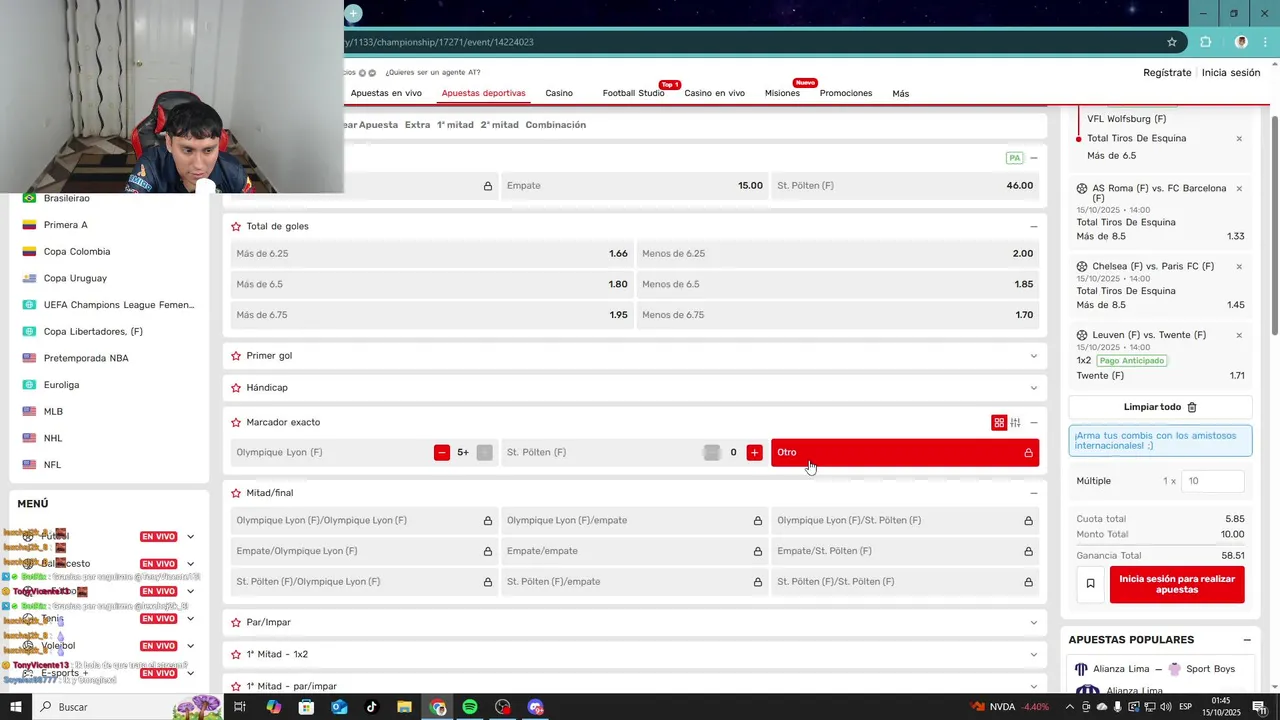
Task: Open the Windows Start menu
Action: (x=15, y=707)
